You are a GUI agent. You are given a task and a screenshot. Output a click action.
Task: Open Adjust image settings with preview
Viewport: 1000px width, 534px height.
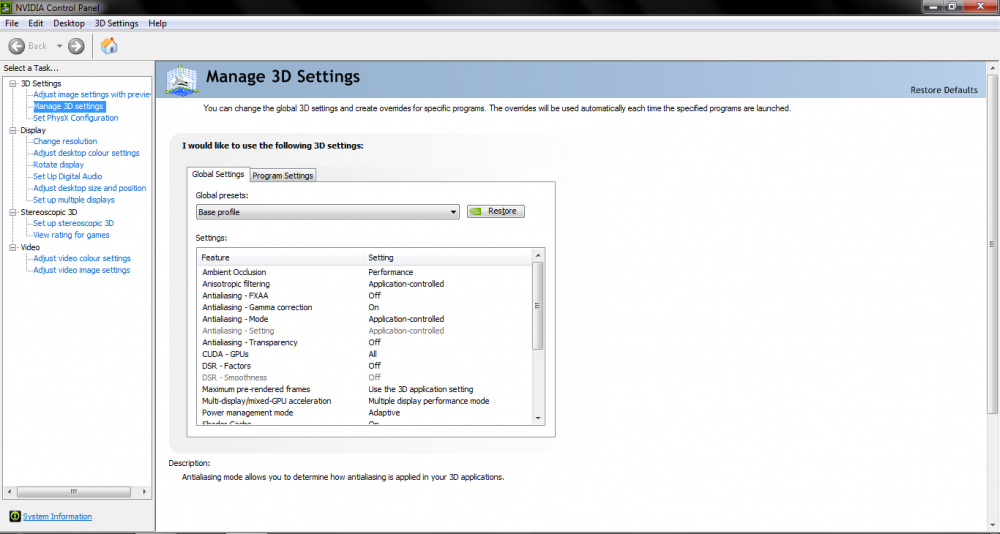[x=92, y=94]
